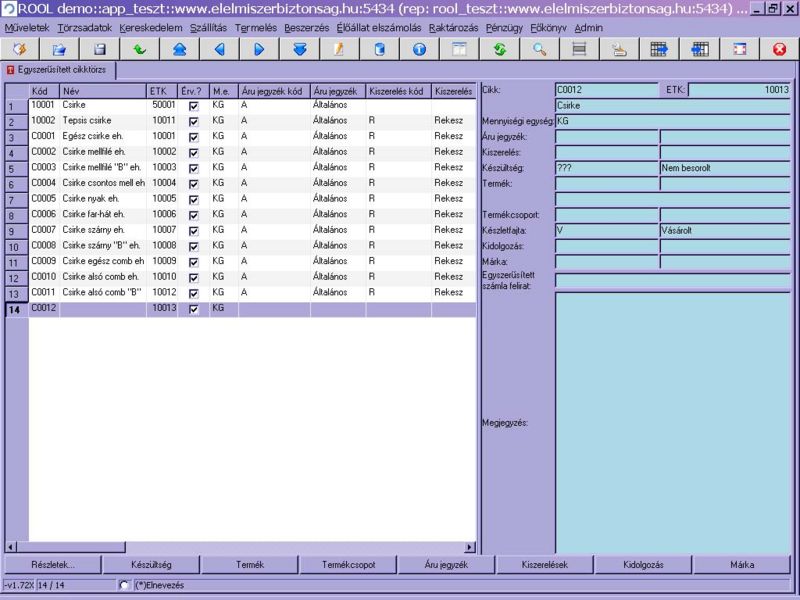Toggle Érv.? checkbox for Tepsis csirke row
800x600 pixels.
194,121
